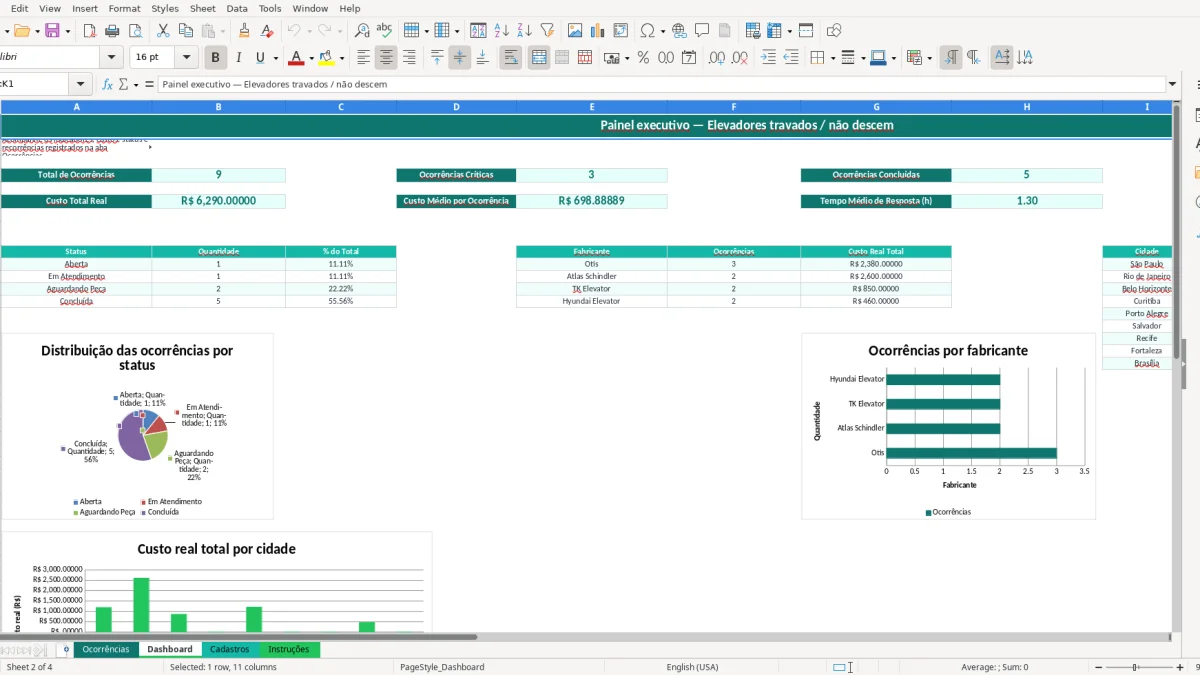The height and width of the screenshot is (675, 1200).
Task: Toggle Align Right
Action: 409,58
